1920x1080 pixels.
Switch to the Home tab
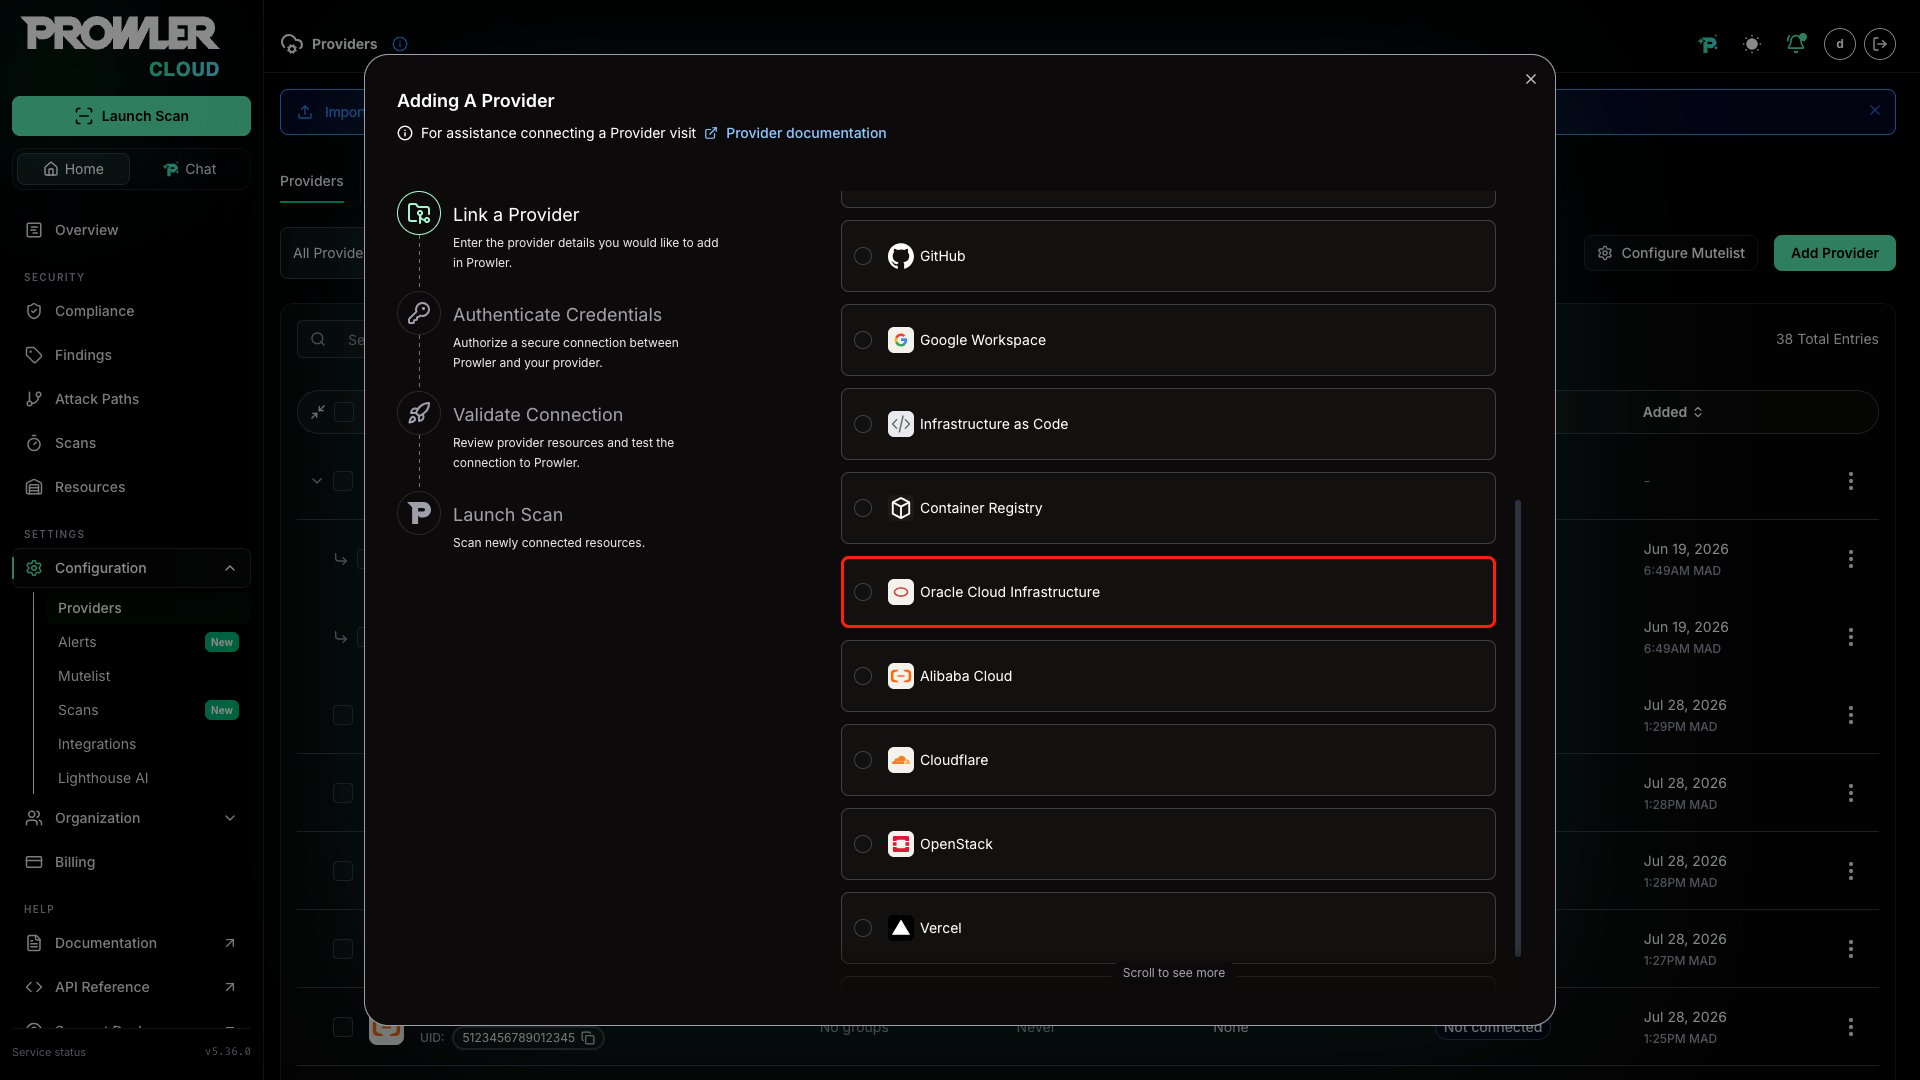click(73, 169)
